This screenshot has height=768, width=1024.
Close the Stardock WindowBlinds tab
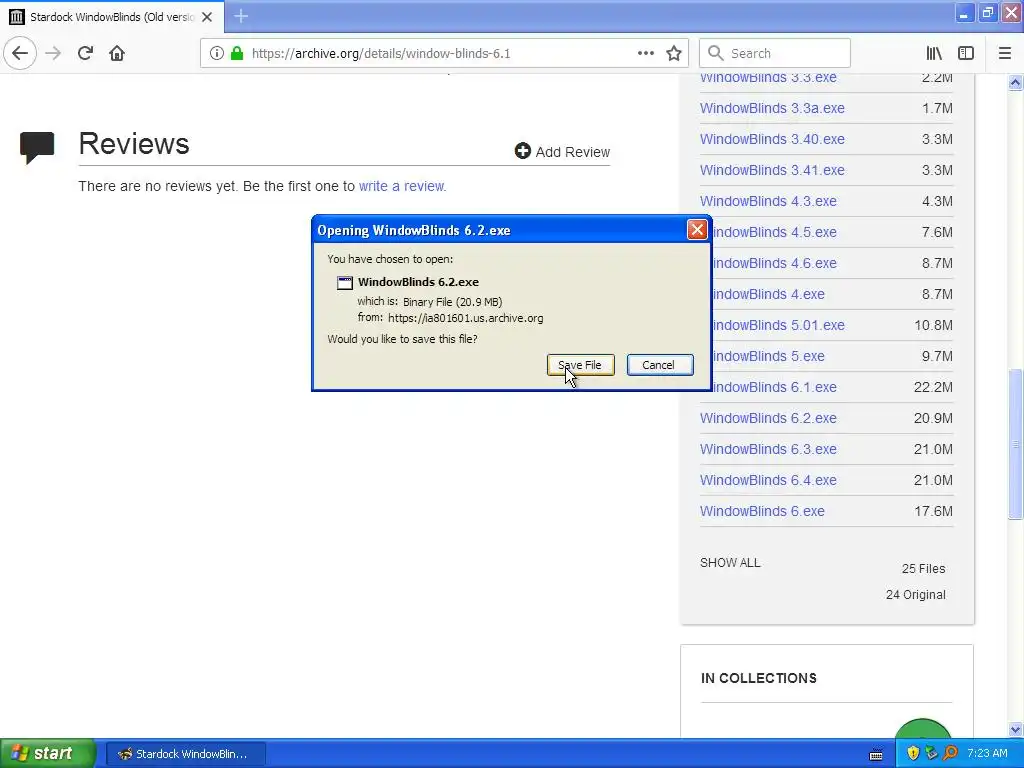(207, 17)
